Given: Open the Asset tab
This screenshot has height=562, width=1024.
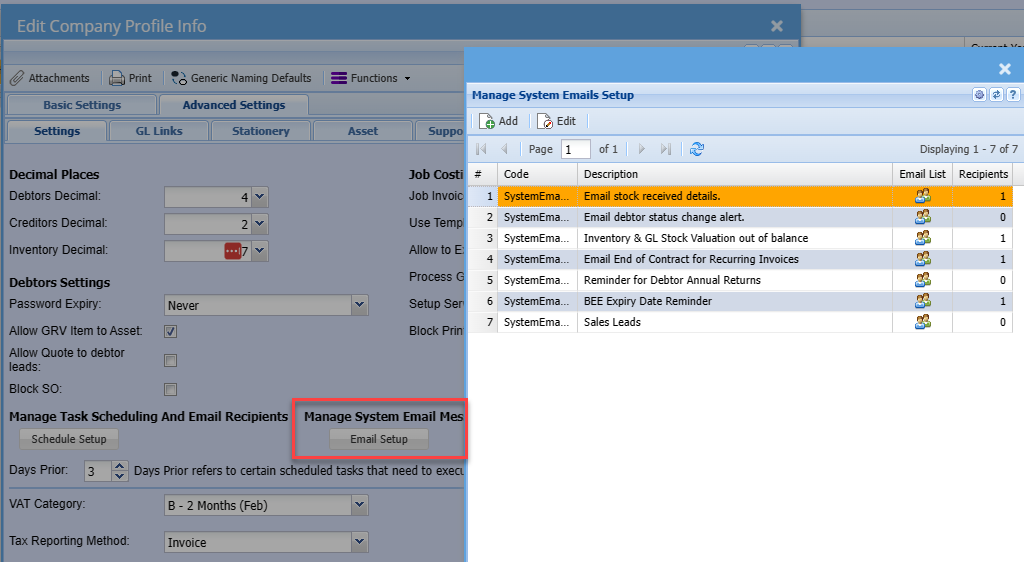Looking at the screenshot, I should click(362, 131).
